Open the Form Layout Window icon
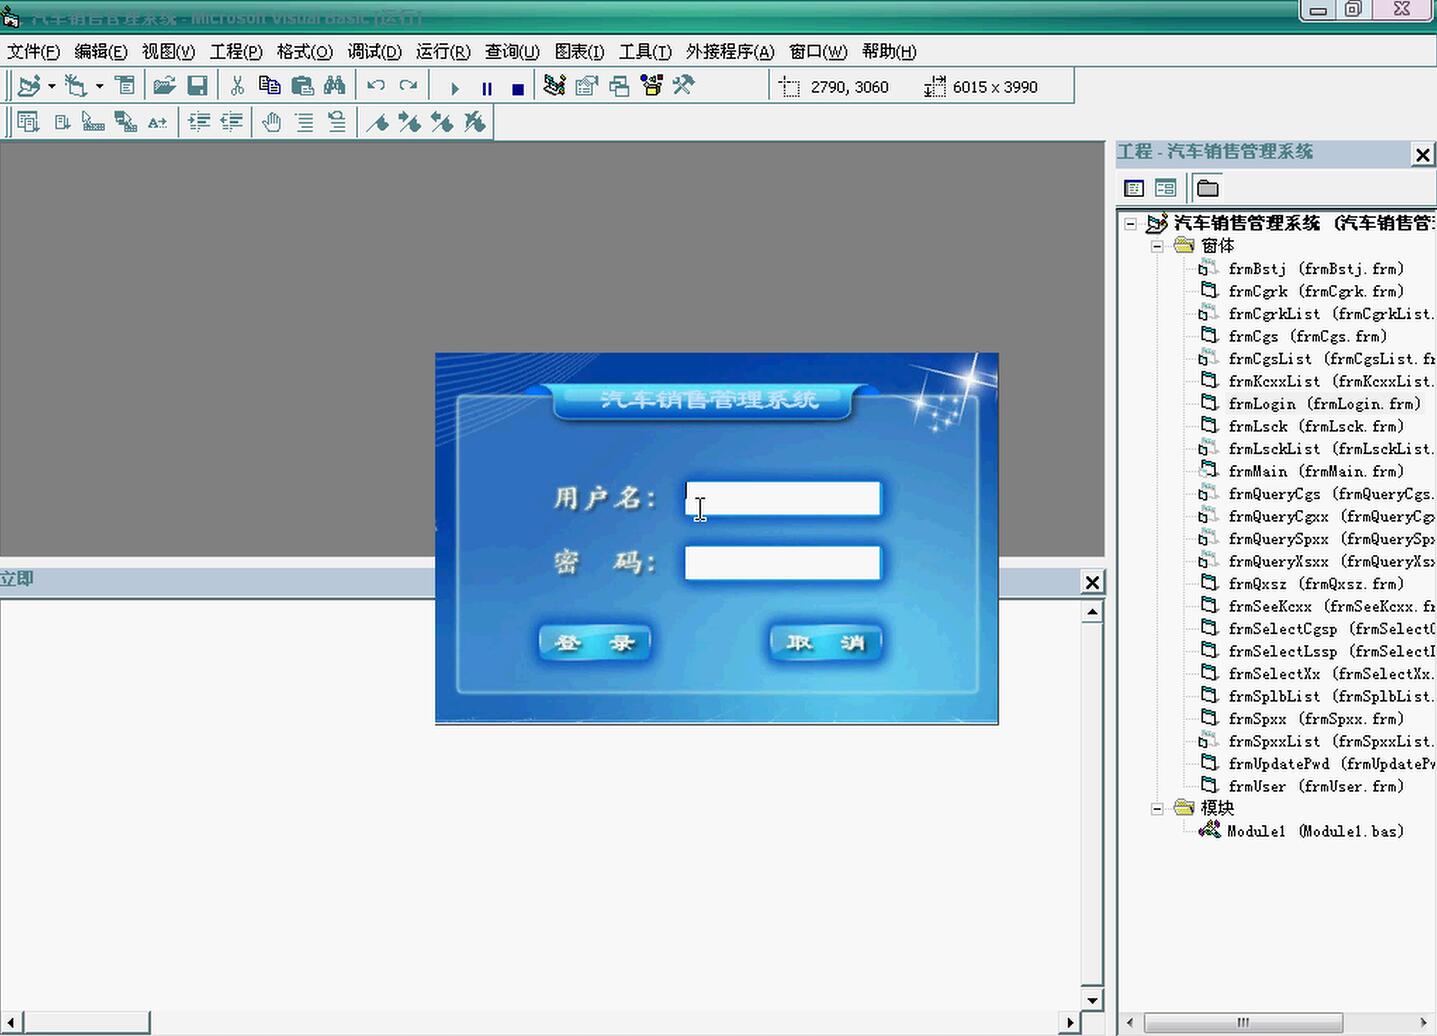 click(x=619, y=87)
